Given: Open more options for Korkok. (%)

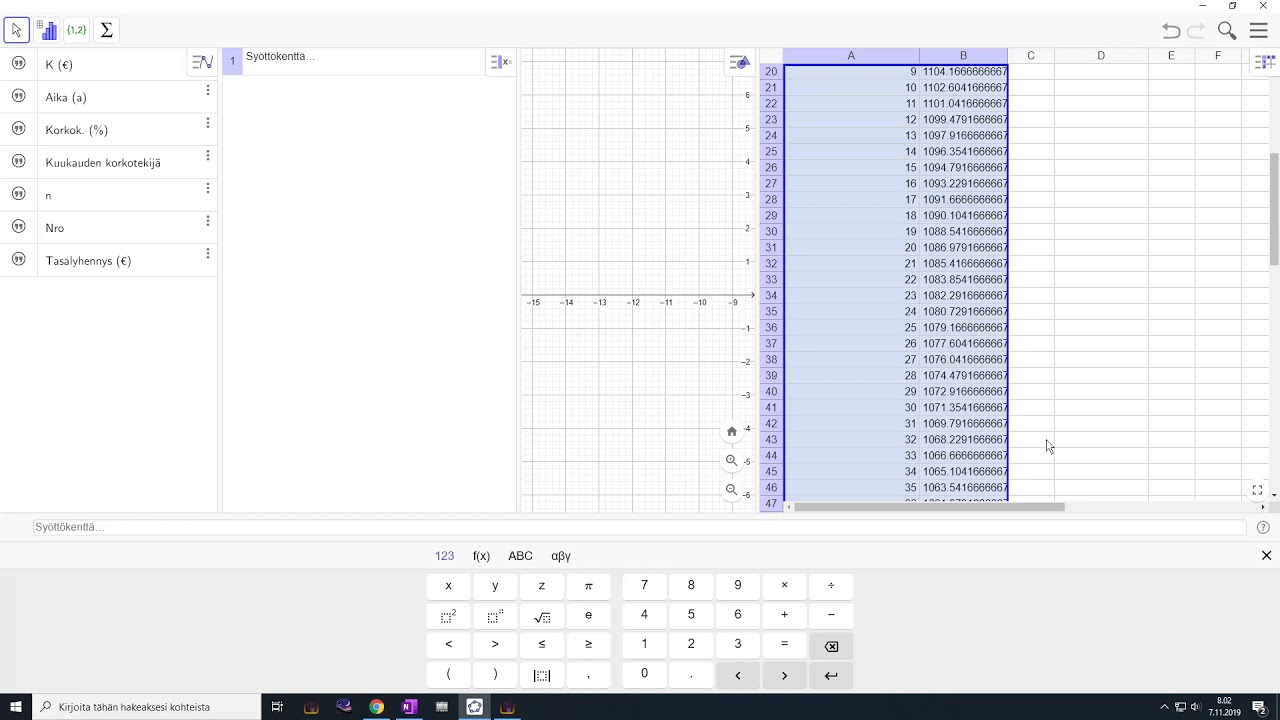Looking at the screenshot, I should pos(208,123).
